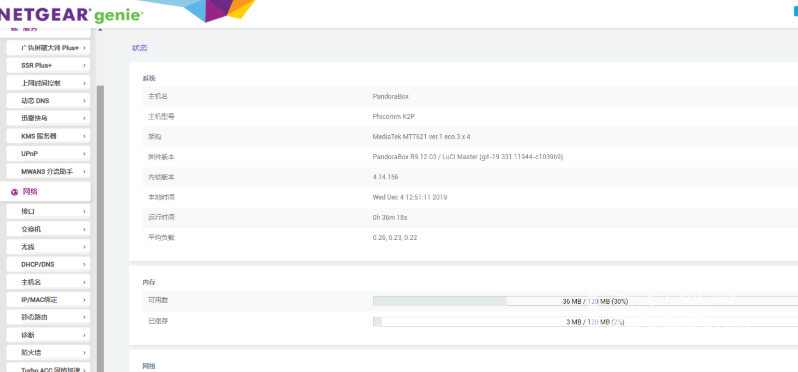The height and width of the screenshot is (372, 798).
Task: Click the 平均负载 row label
Action: tap(161, 238)
